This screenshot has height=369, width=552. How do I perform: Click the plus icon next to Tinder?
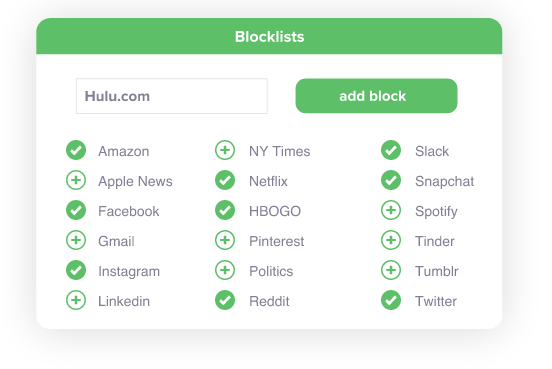(391, 240)
